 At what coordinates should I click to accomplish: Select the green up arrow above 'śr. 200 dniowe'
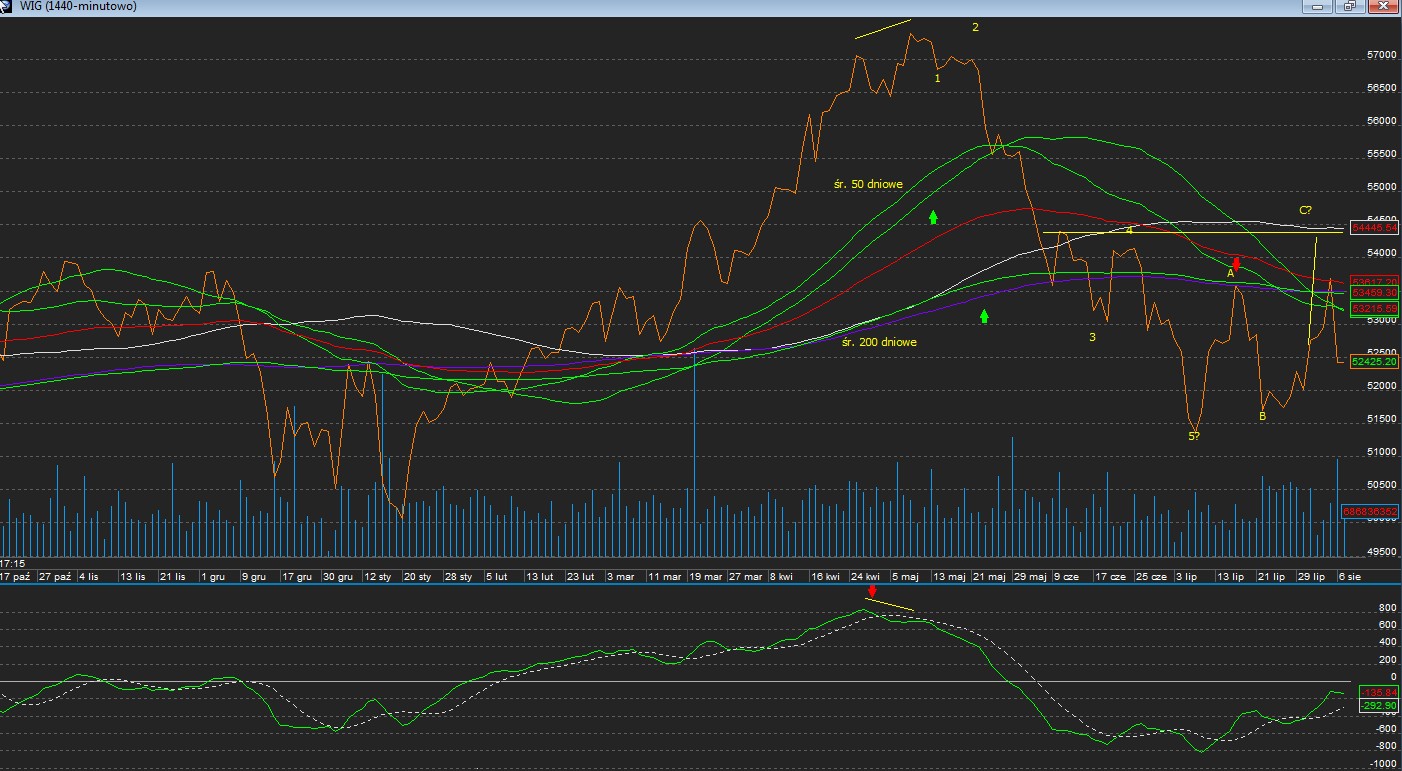(984, 316)
